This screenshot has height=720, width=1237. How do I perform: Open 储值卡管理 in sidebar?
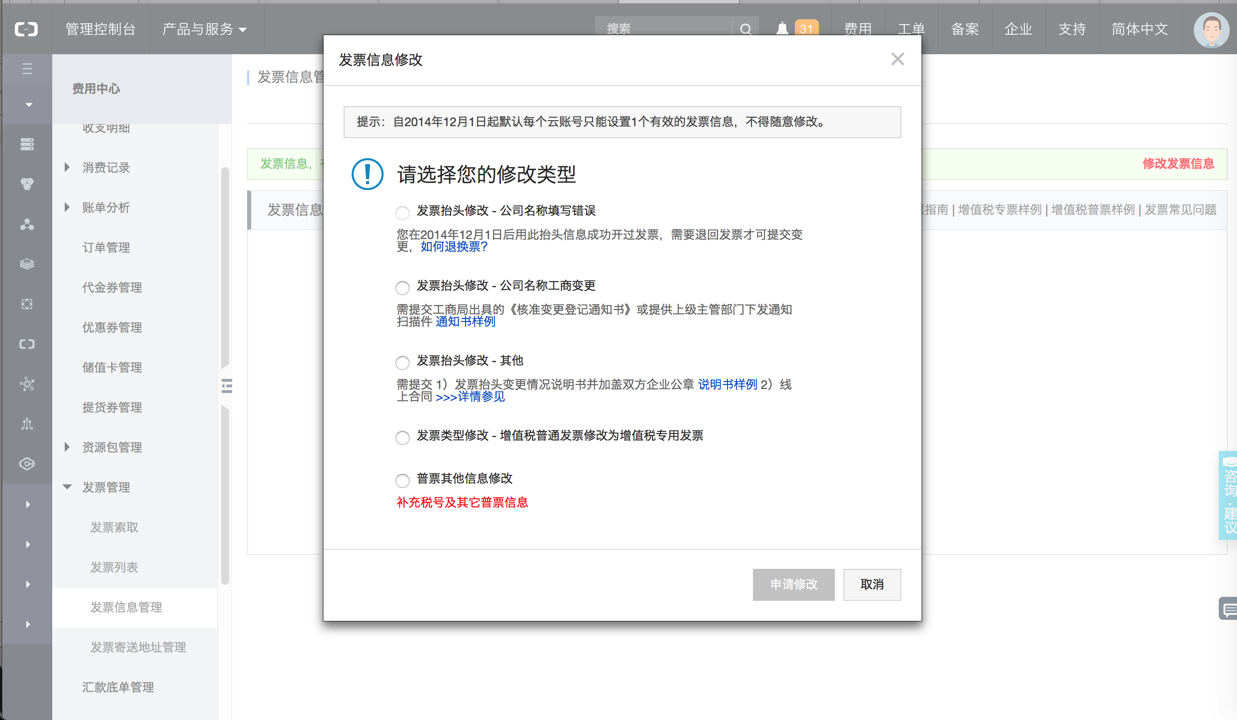coord(112,367)
